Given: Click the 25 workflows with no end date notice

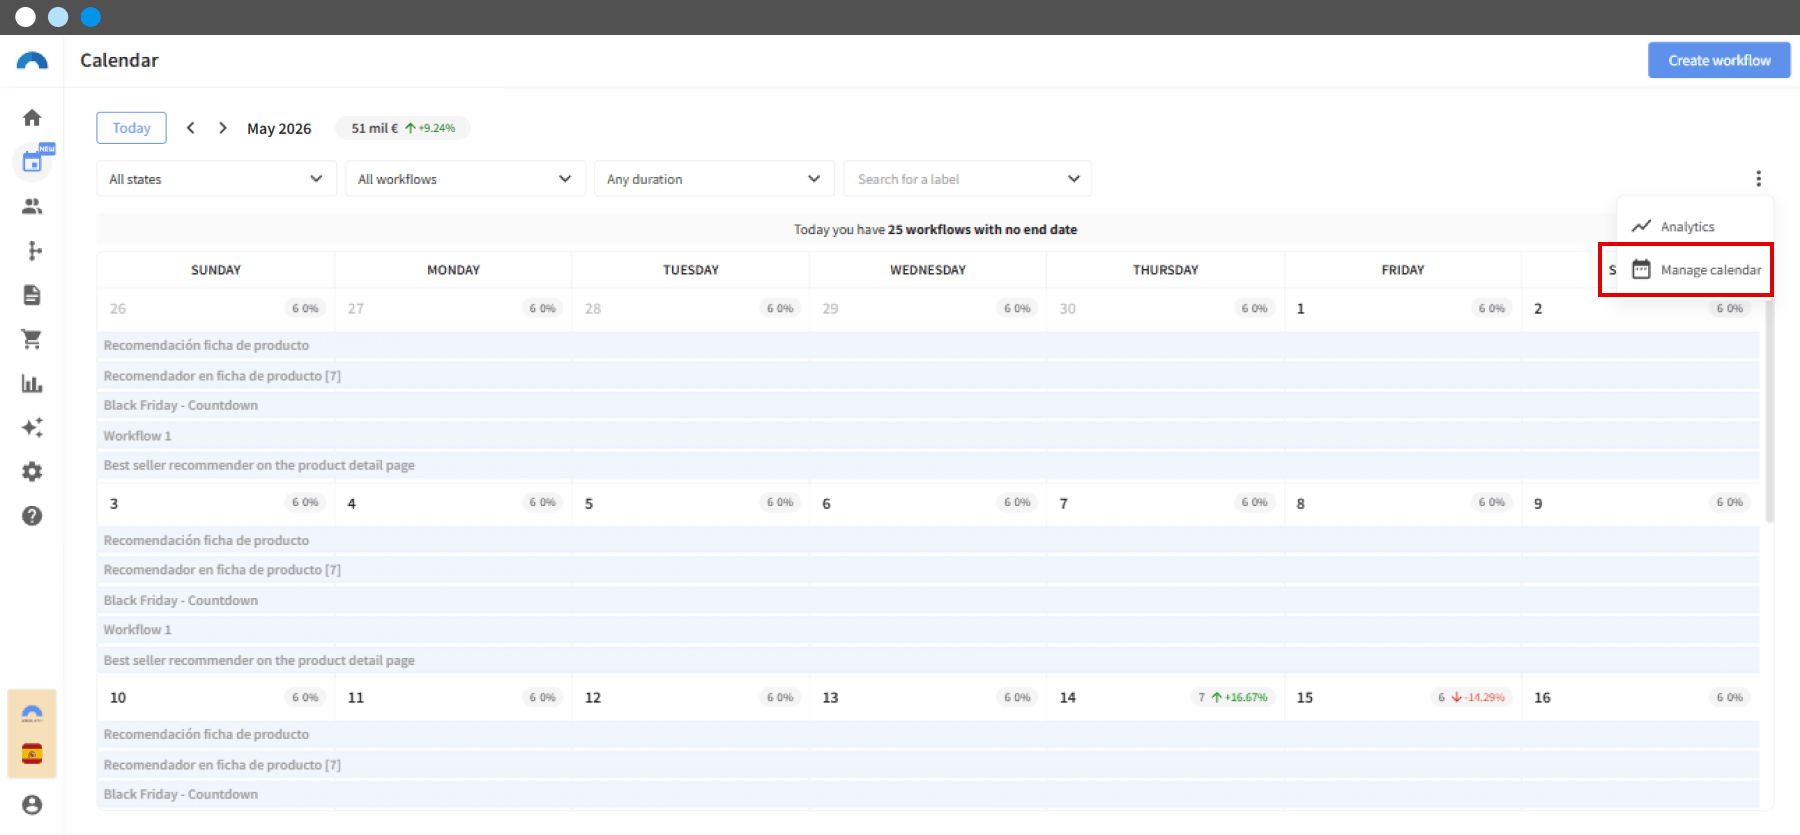Looking at the screenshot, I should click(935, 229).
